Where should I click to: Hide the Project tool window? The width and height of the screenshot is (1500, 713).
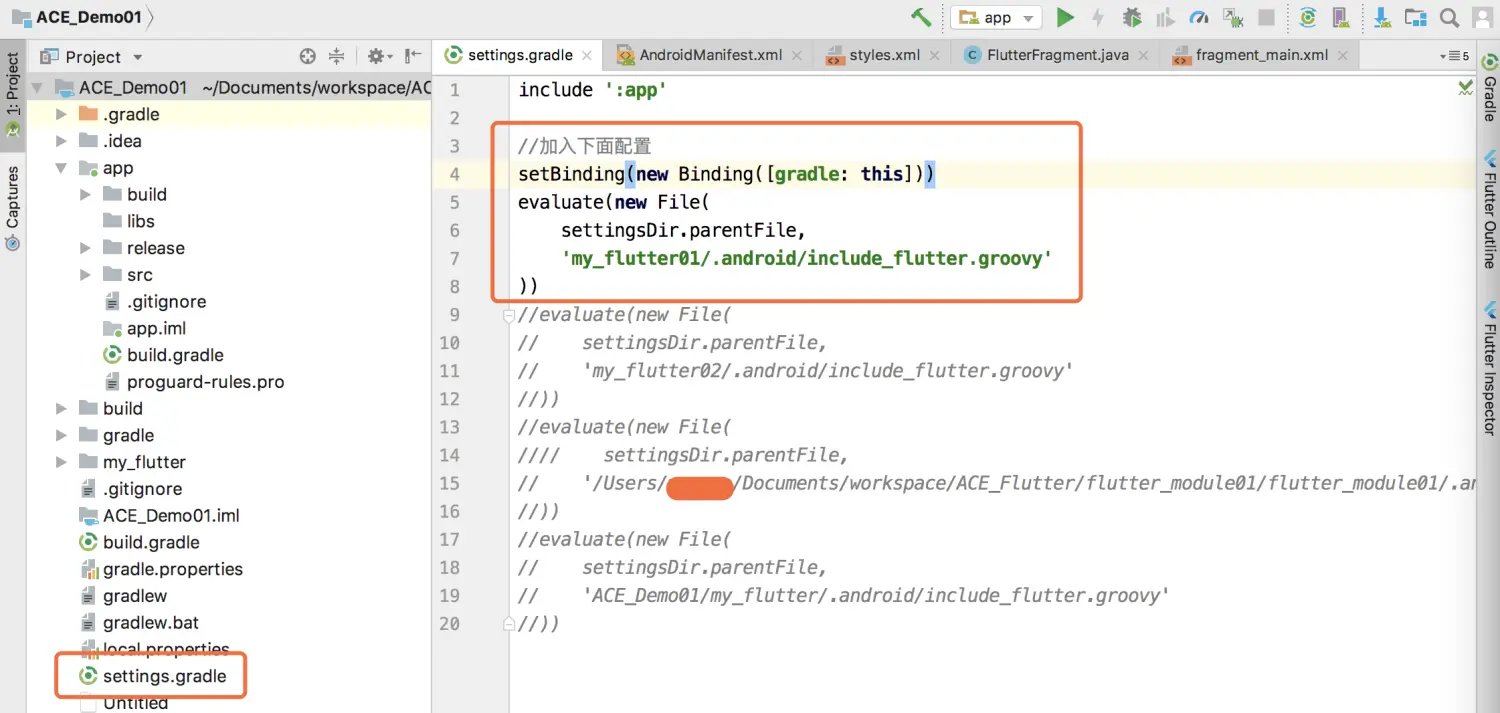(x=414, y=57)
